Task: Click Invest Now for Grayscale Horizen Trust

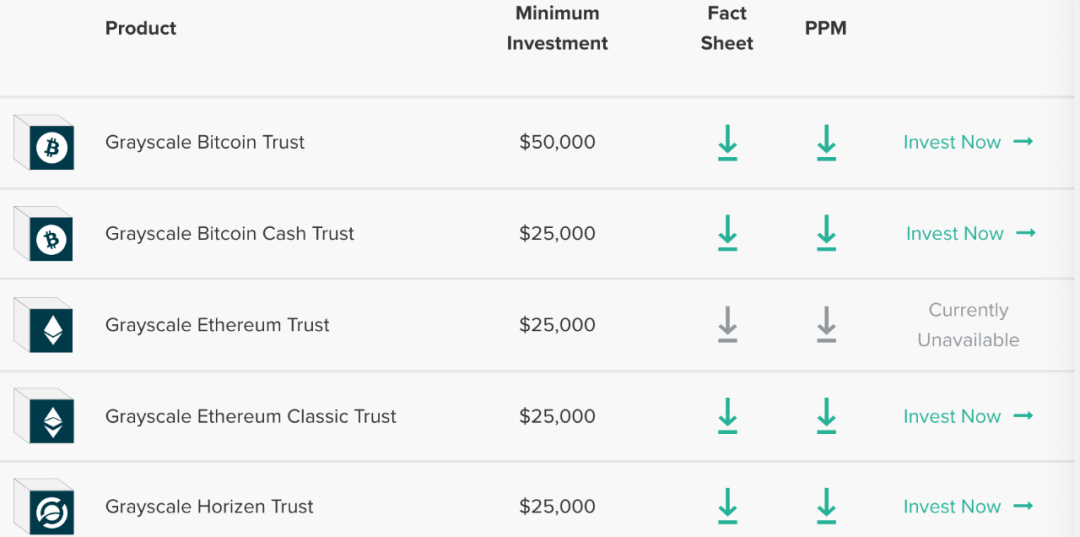Action: pyautogui.click(x=967, y=507)
